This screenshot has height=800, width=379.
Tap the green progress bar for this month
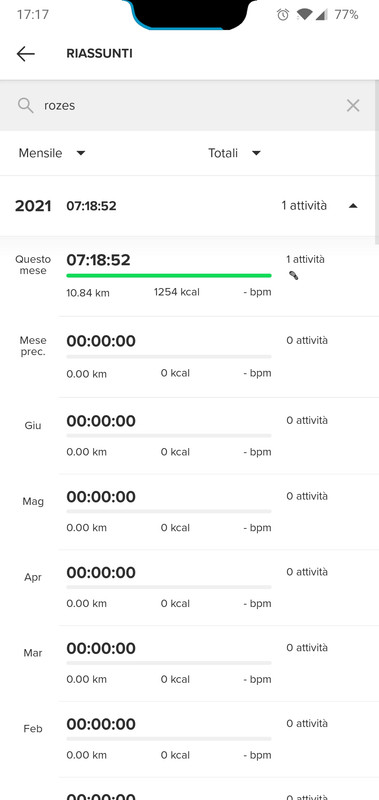tap(169, 276)
